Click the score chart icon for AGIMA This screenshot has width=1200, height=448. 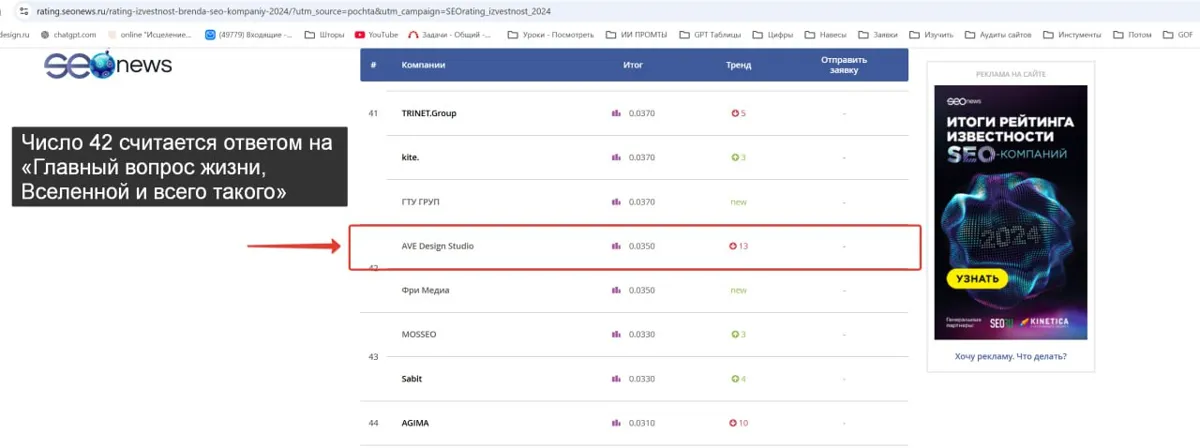[616, 423]
